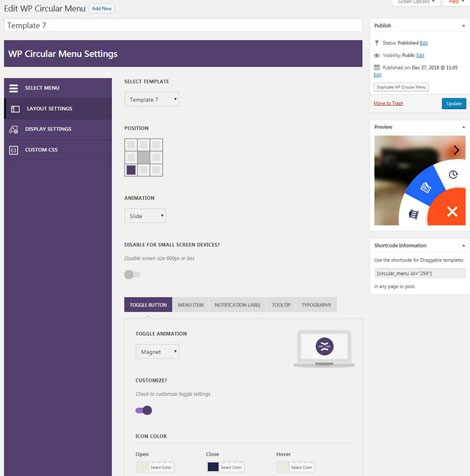This screenshot has width=470, height=476.
Task: Edit the published status link
Action: coord(424,43)
